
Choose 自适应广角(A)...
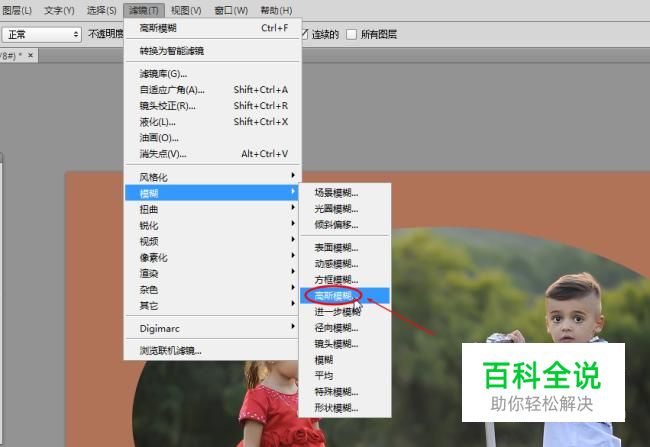coord(213,90)
